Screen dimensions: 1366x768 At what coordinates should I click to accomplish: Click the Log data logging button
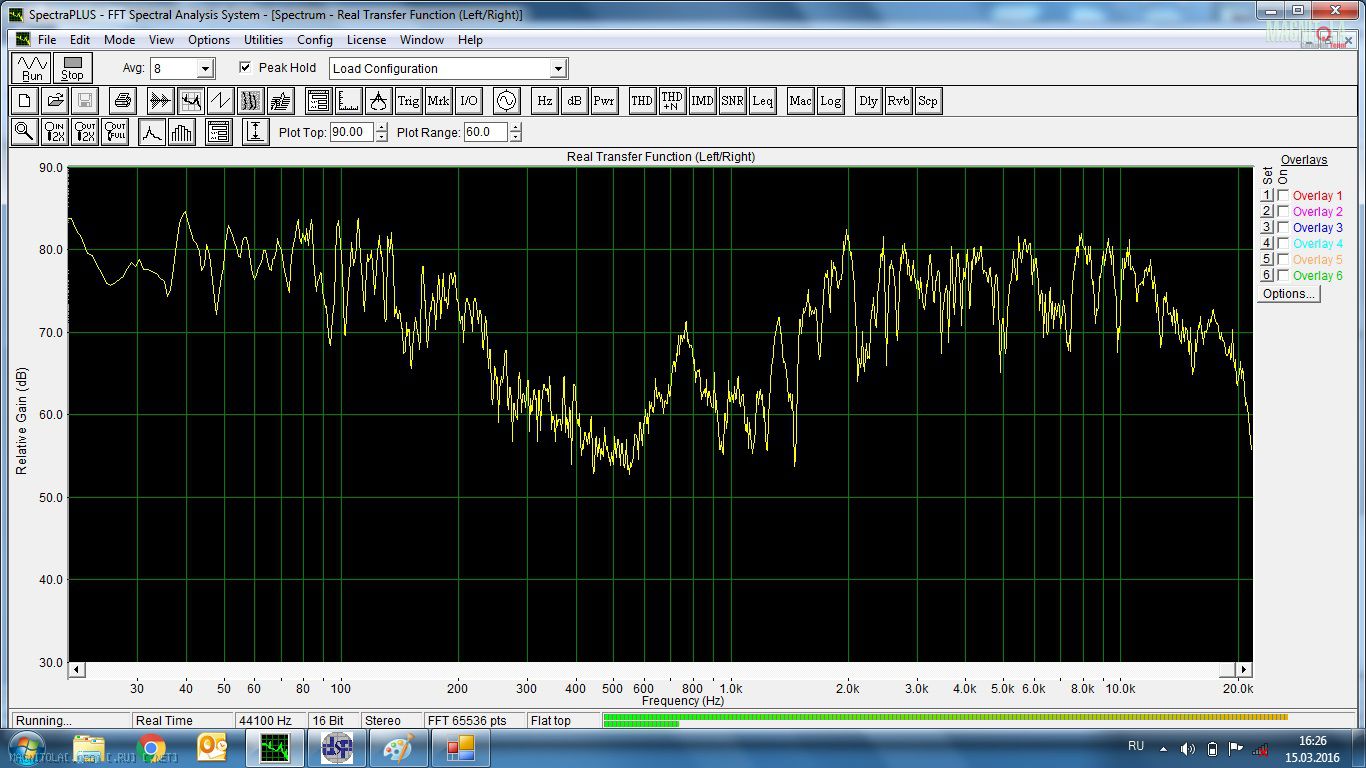[x=830, y=101]
